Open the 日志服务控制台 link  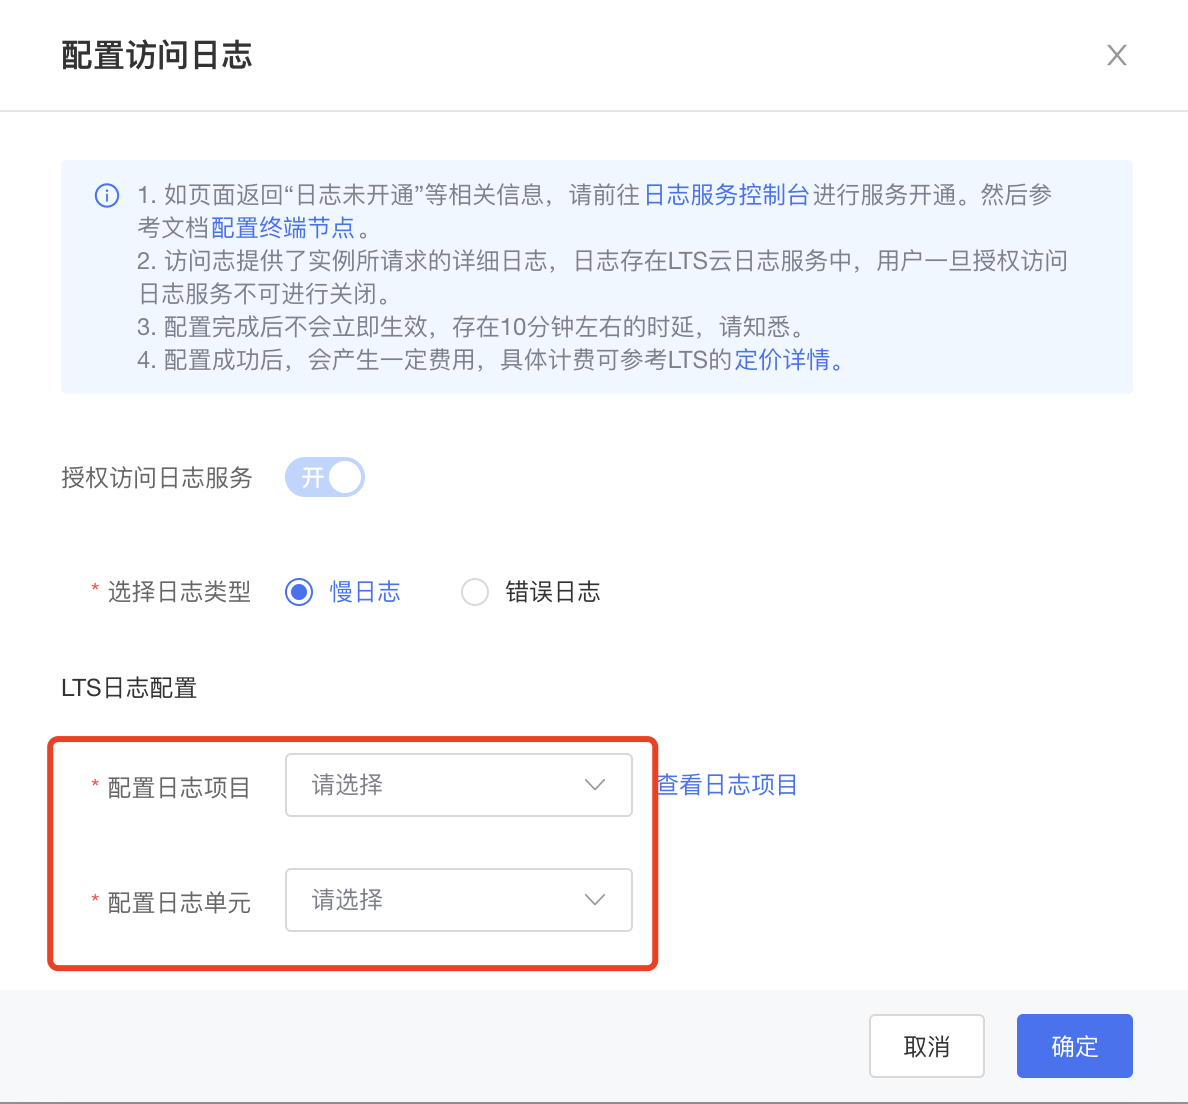(x=726, y=195)
